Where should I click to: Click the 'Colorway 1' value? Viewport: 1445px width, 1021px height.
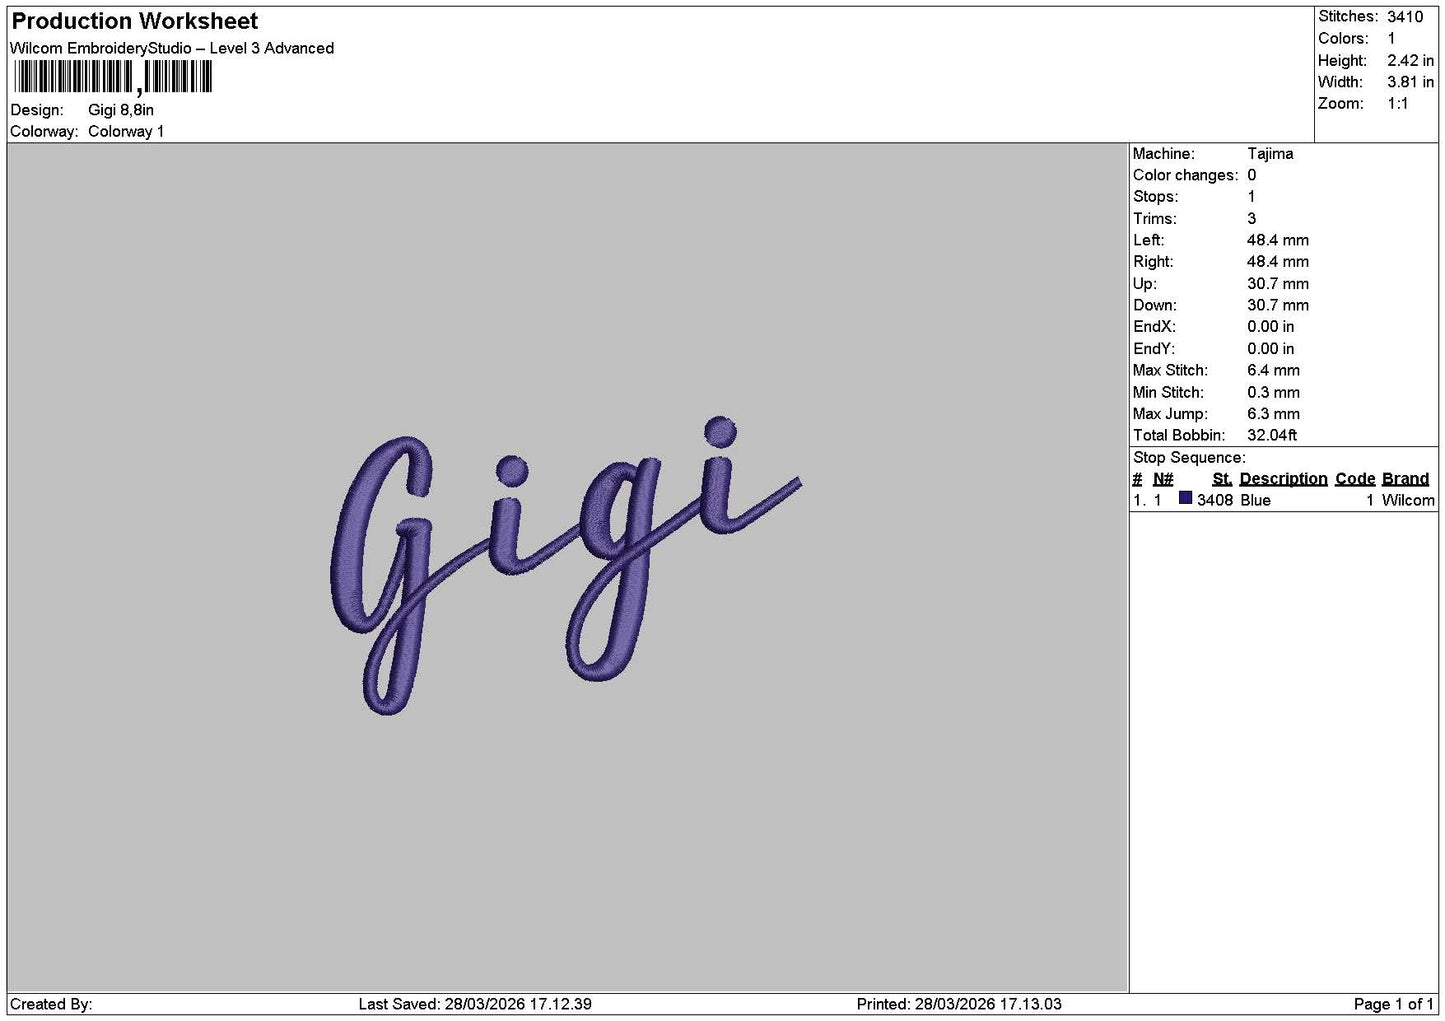tap(126, 131)
